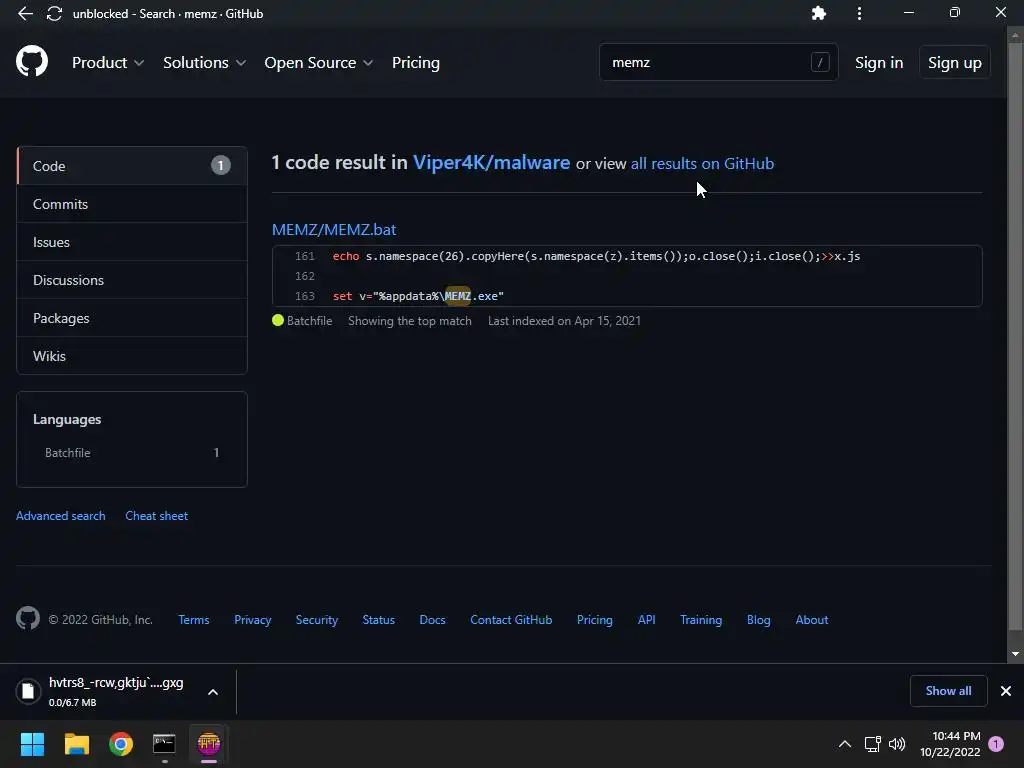Open File Explorer from taskbar
The width and height of the screenshot is (1024, 768).
click(x=76, y=744)
